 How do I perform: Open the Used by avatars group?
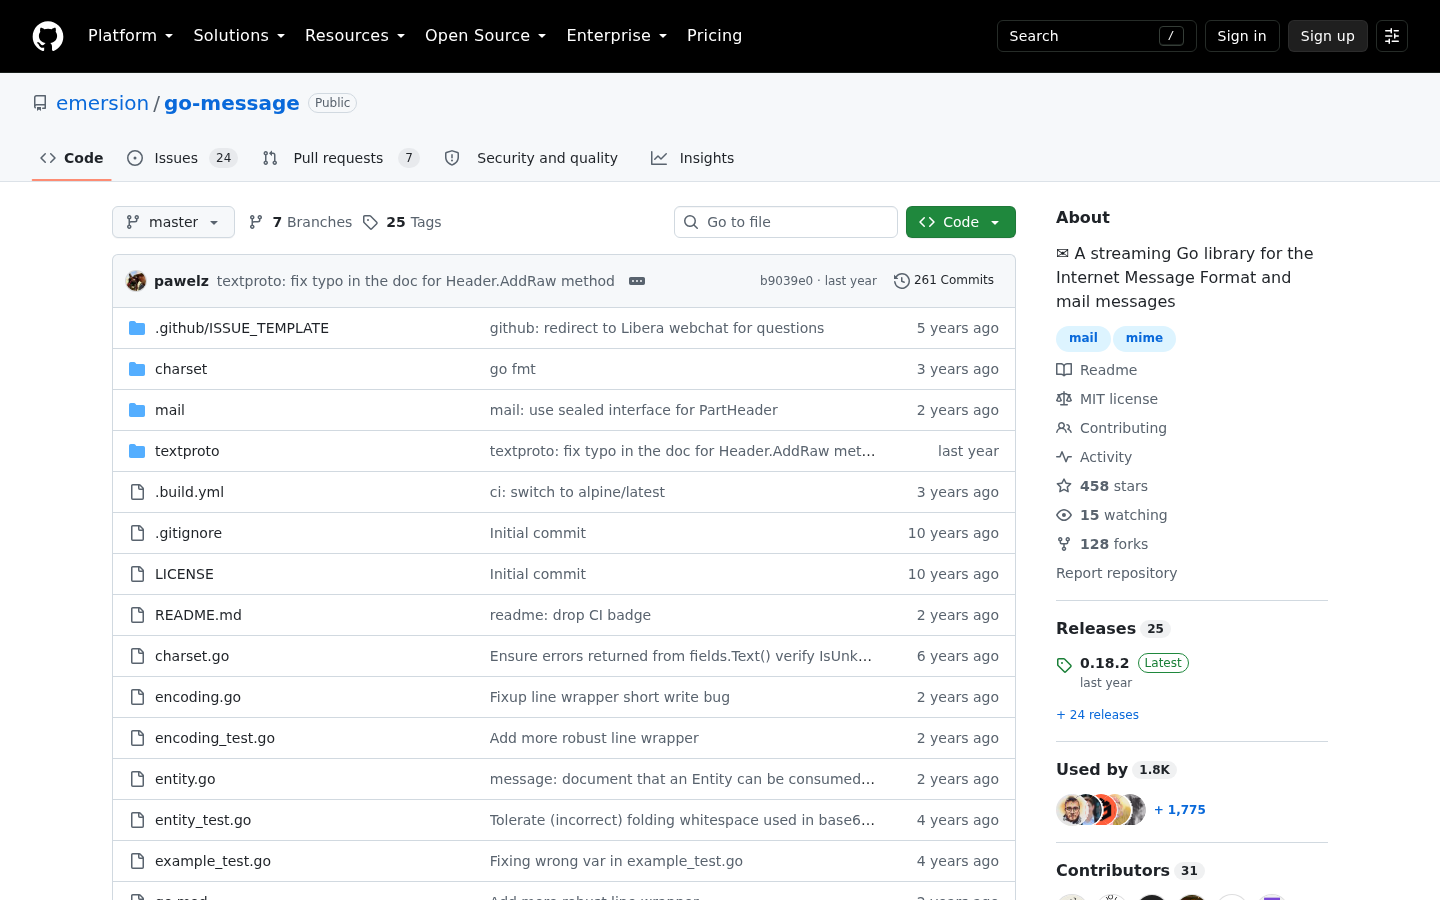coord(1101,810)
